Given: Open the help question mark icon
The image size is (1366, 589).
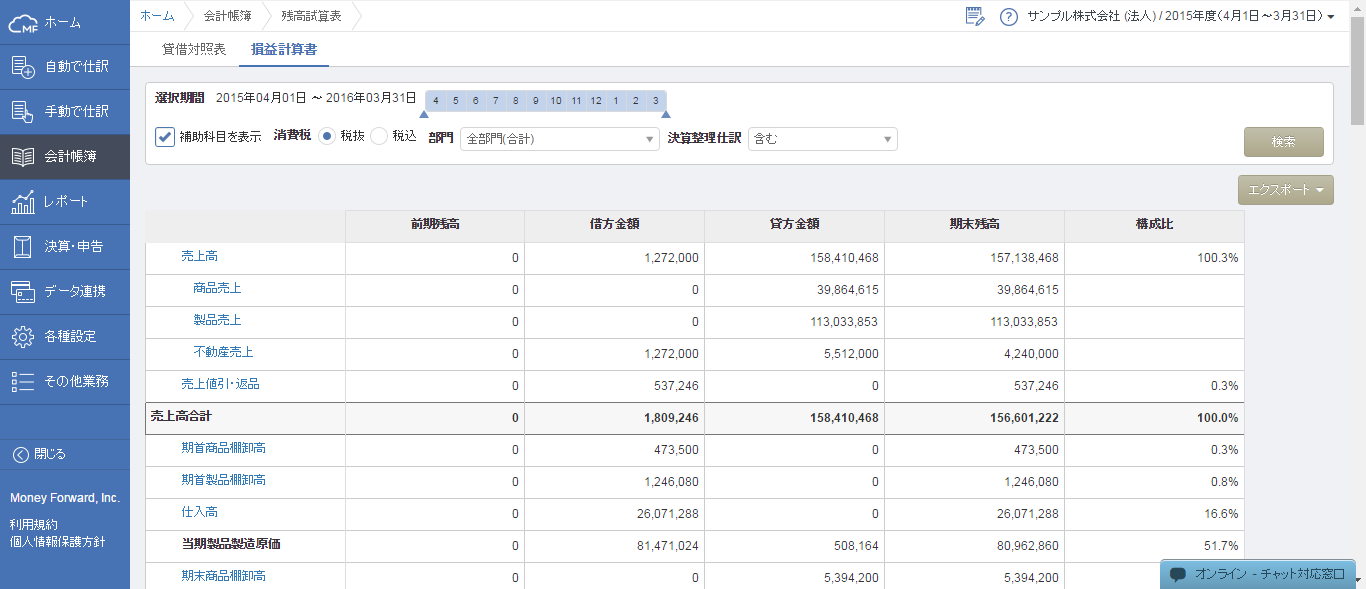Looking at the screenshot, I should (x=1008, y=16).
